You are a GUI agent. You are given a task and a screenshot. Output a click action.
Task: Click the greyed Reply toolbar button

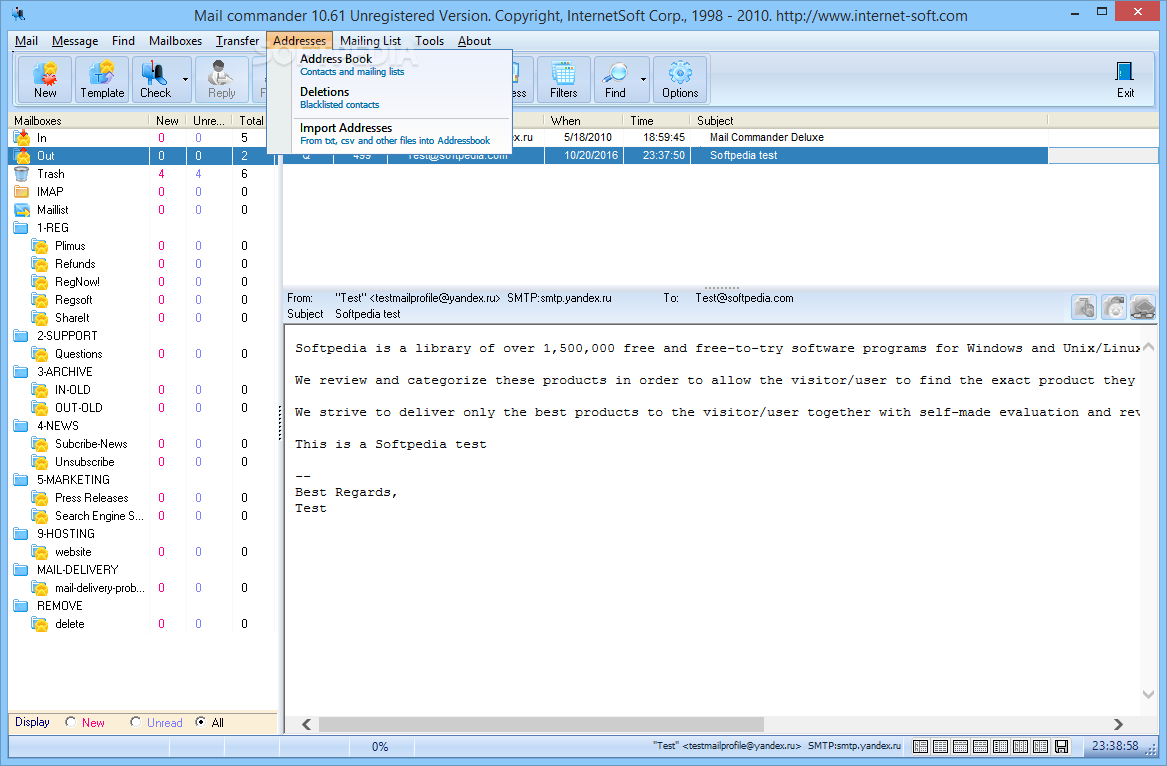[221, 80]
